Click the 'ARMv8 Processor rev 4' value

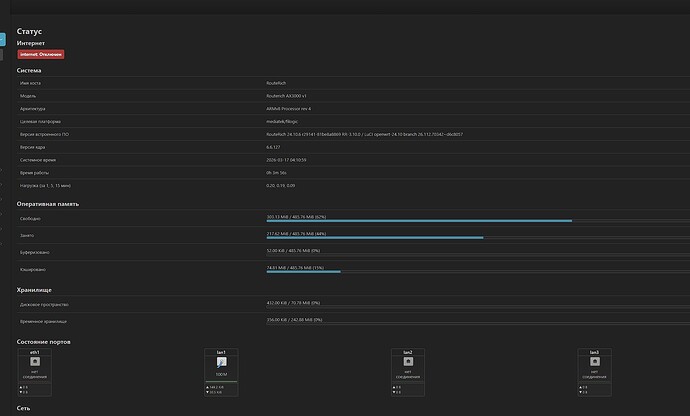point(289,108)
